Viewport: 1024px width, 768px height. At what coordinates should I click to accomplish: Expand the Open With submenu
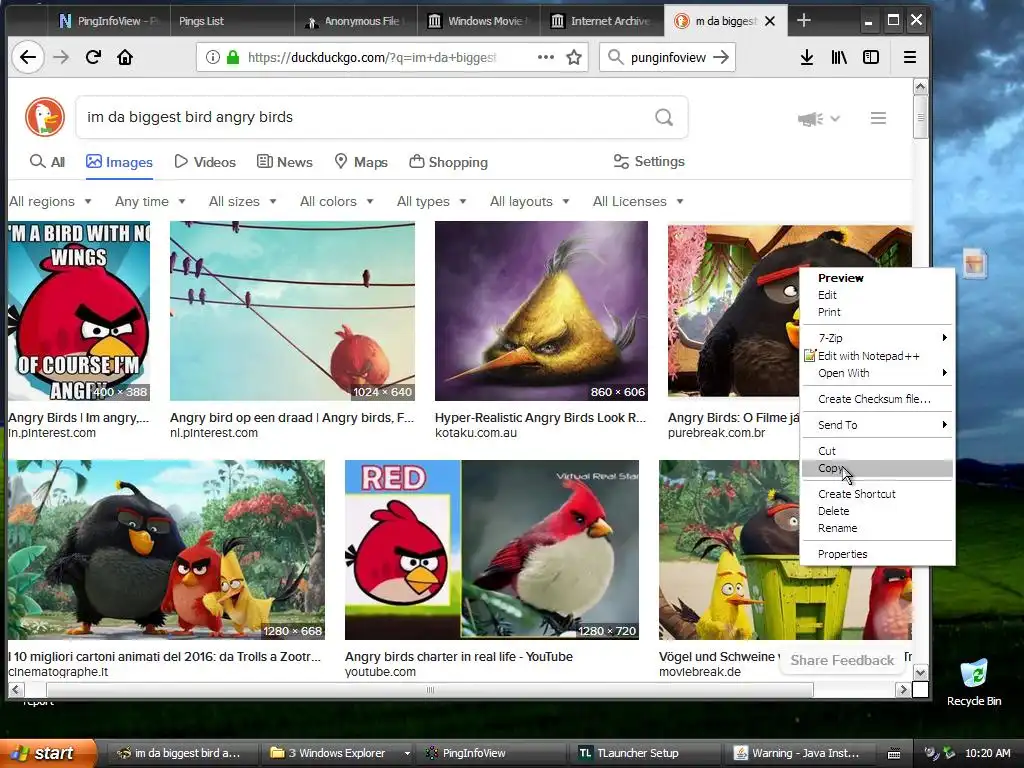[876, 373]
